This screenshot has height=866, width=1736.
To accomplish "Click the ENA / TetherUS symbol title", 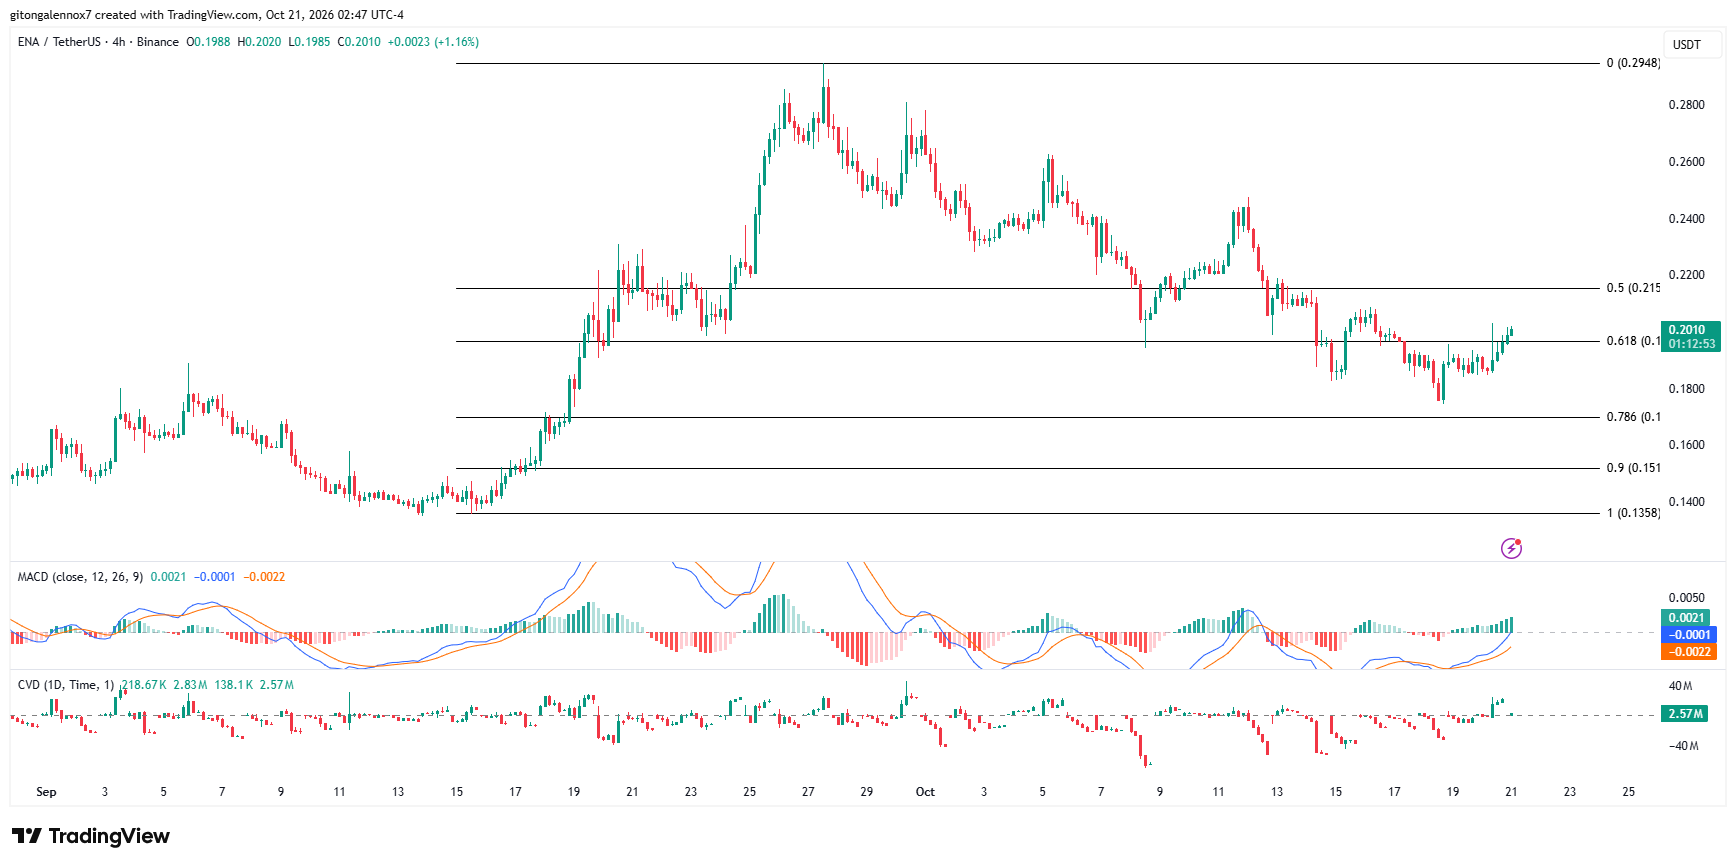I will (x=59, y=42).
